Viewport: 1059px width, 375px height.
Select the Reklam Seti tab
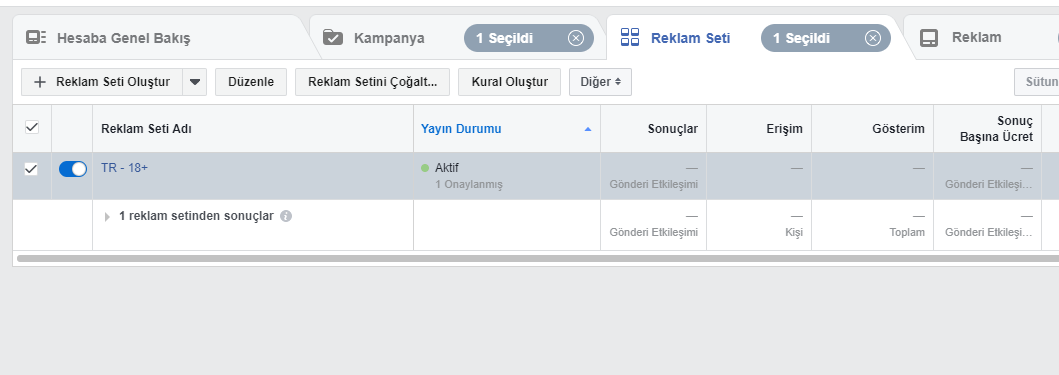point(690,38)
